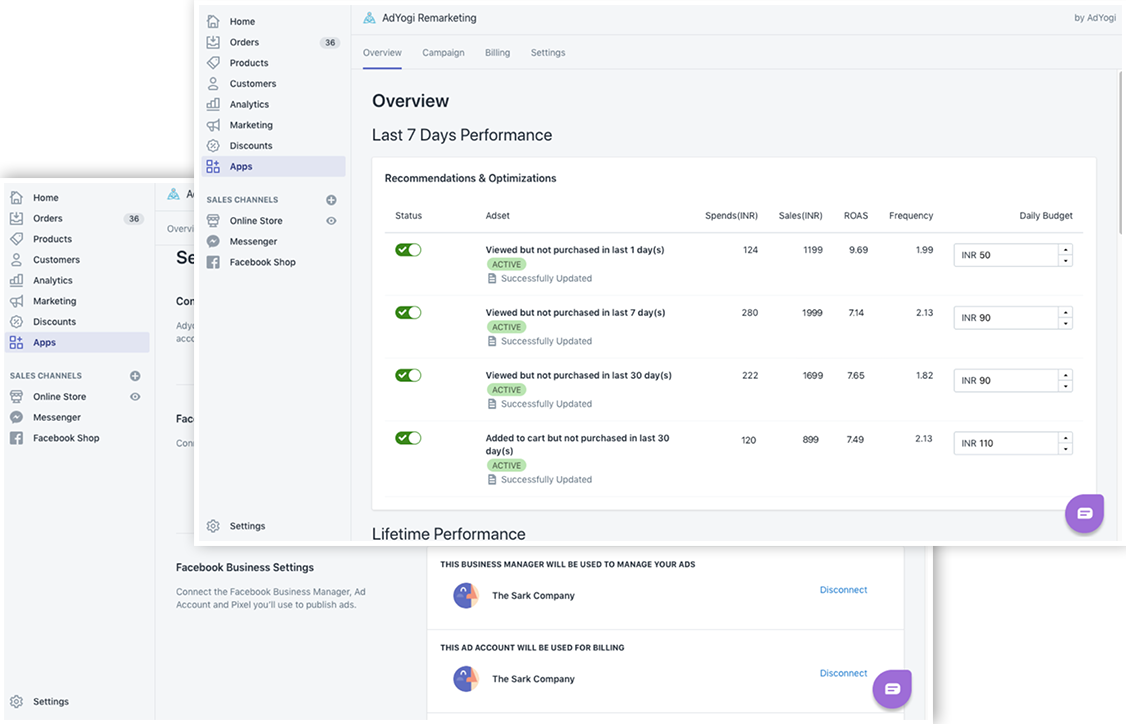
Task: Decrease the INR 110 daily budget
Action: 1066,449
